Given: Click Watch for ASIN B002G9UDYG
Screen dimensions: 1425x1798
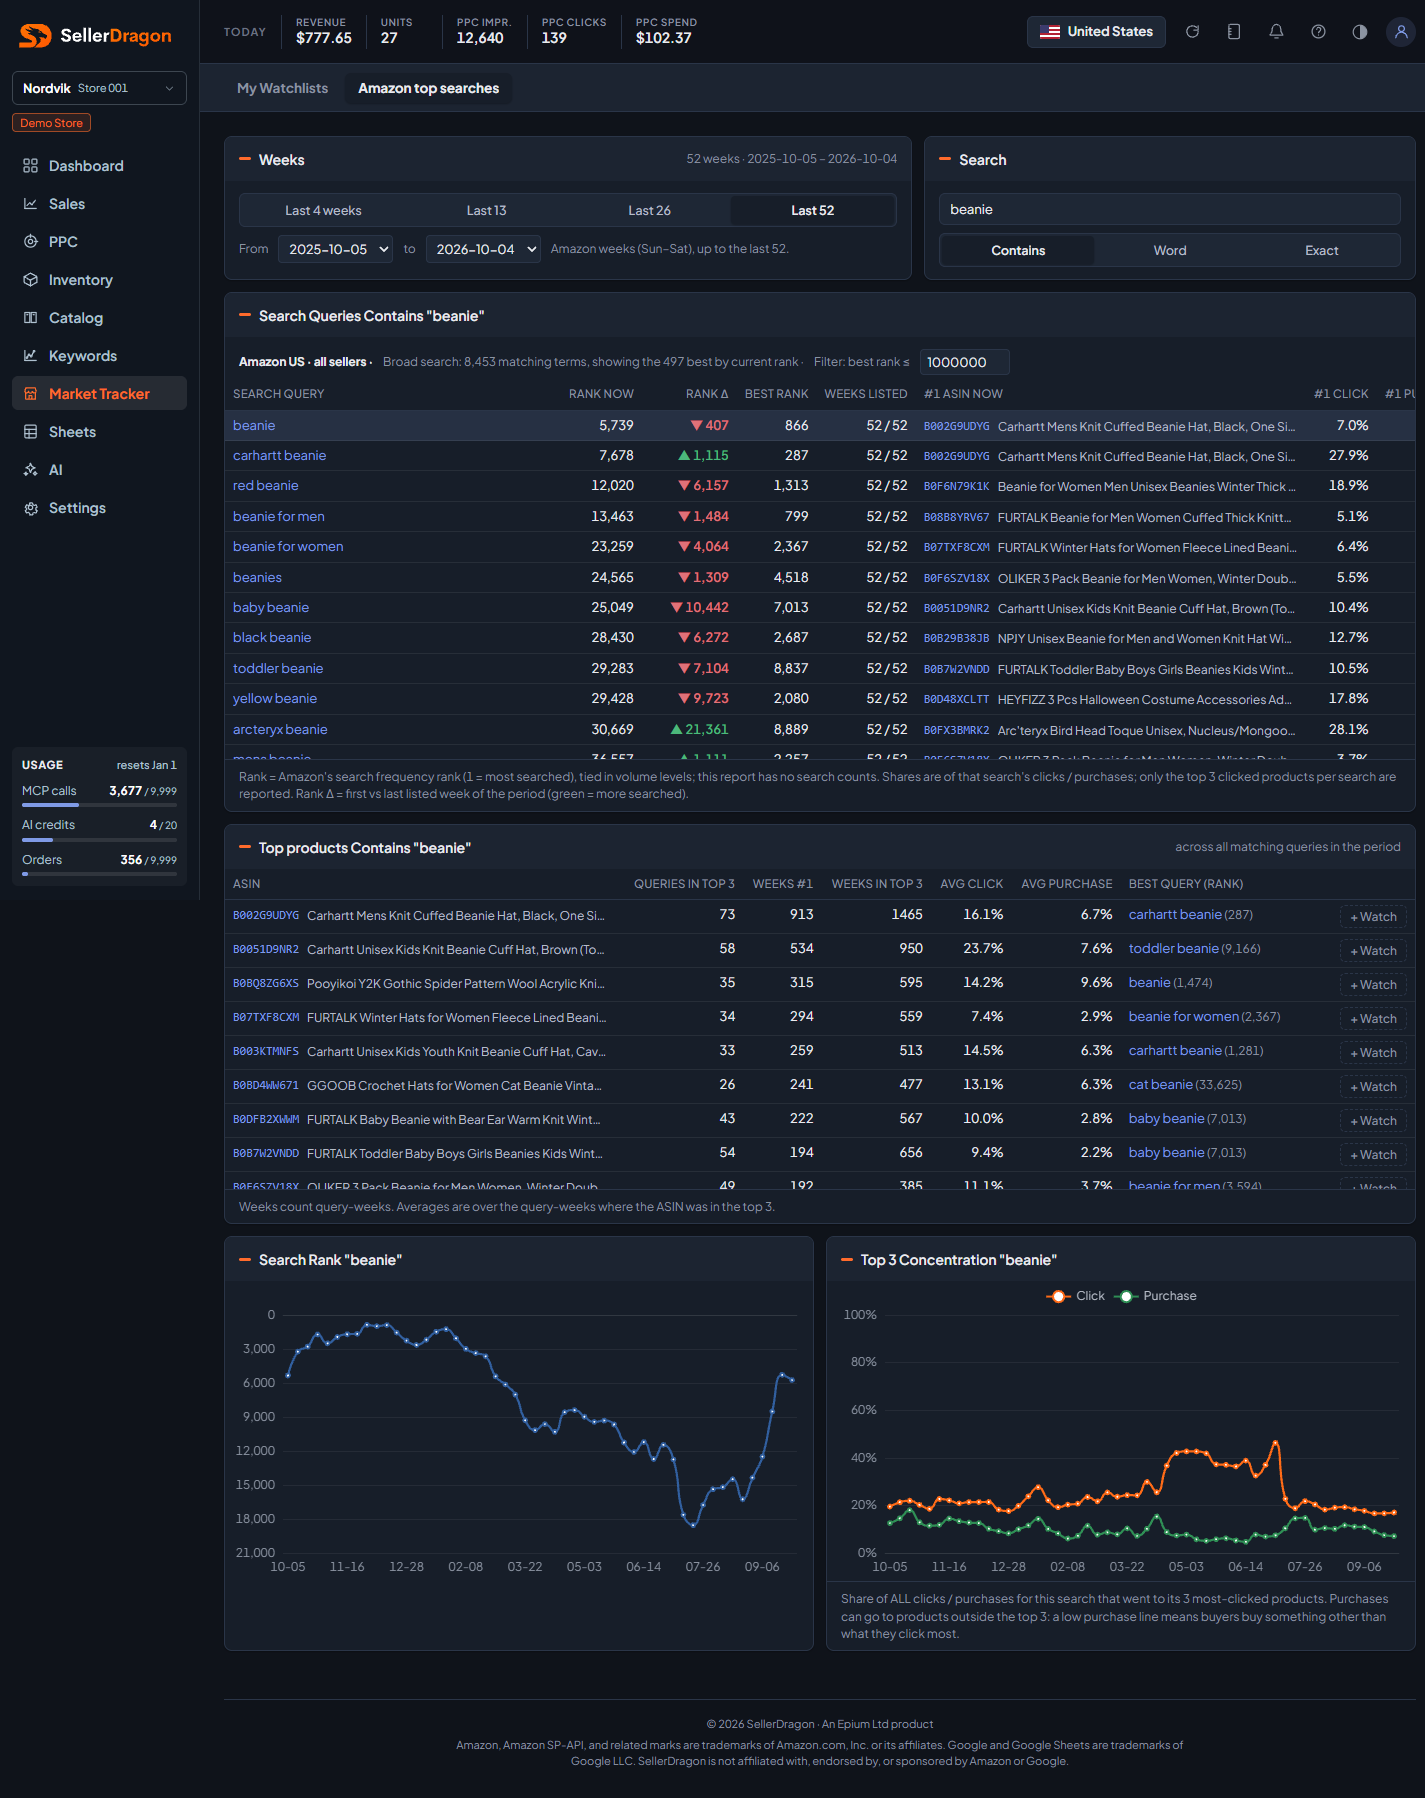Looking at the screenshot, I should click(1373, 917).
